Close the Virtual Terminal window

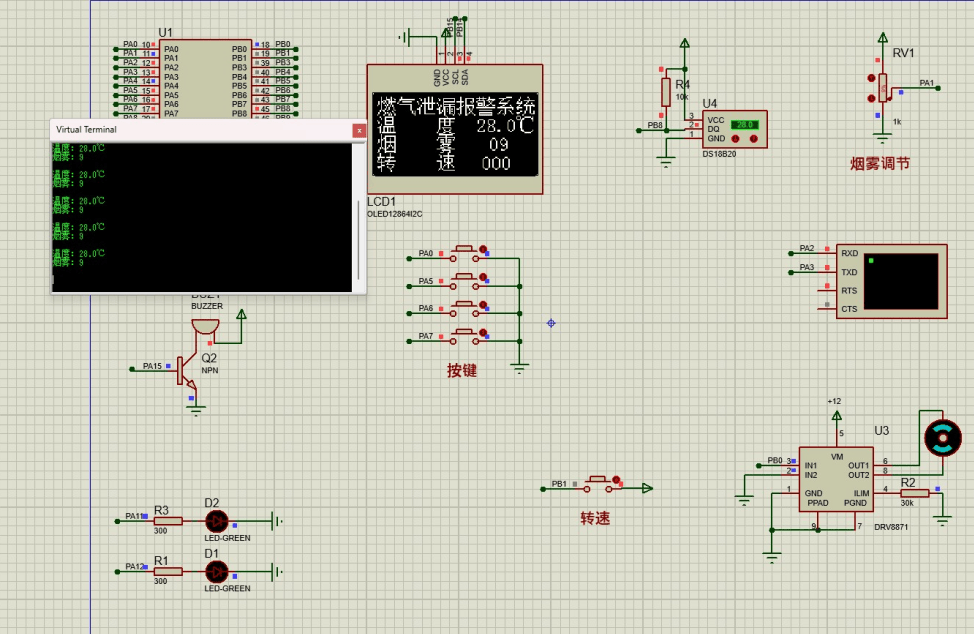point(359,130)
